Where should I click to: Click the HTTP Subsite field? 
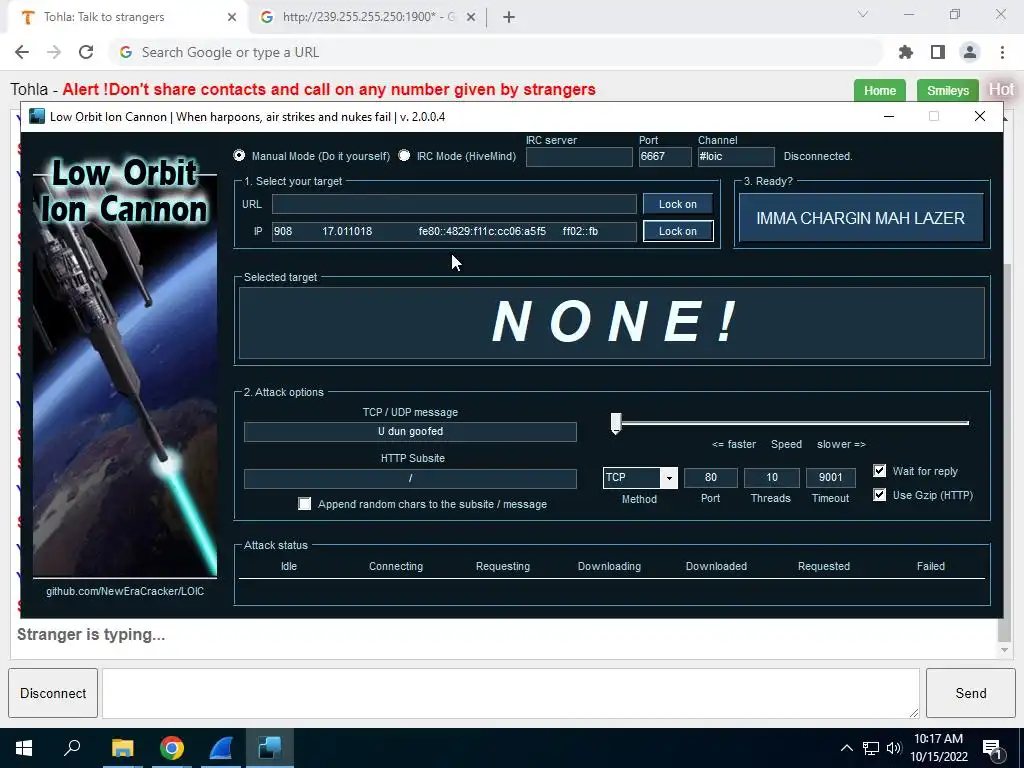click(x=410, y=478)
